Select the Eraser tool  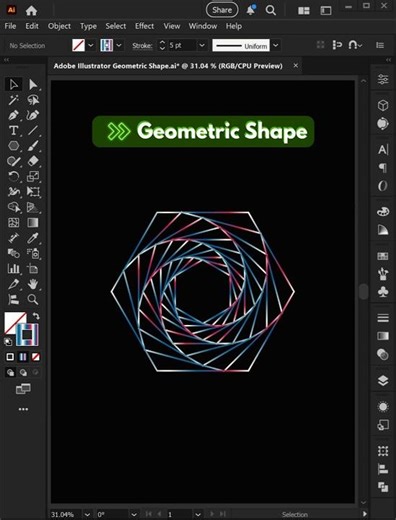[x=33, y=161]
